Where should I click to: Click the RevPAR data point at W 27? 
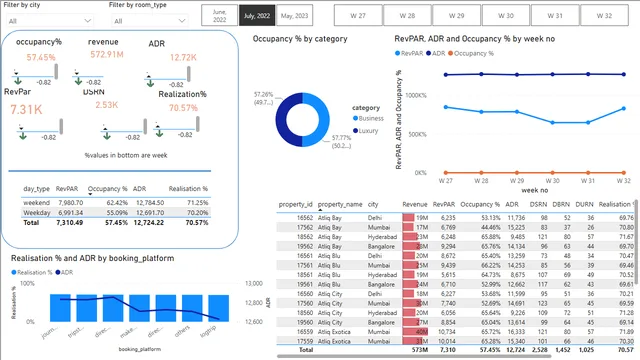tap(446, 107)
